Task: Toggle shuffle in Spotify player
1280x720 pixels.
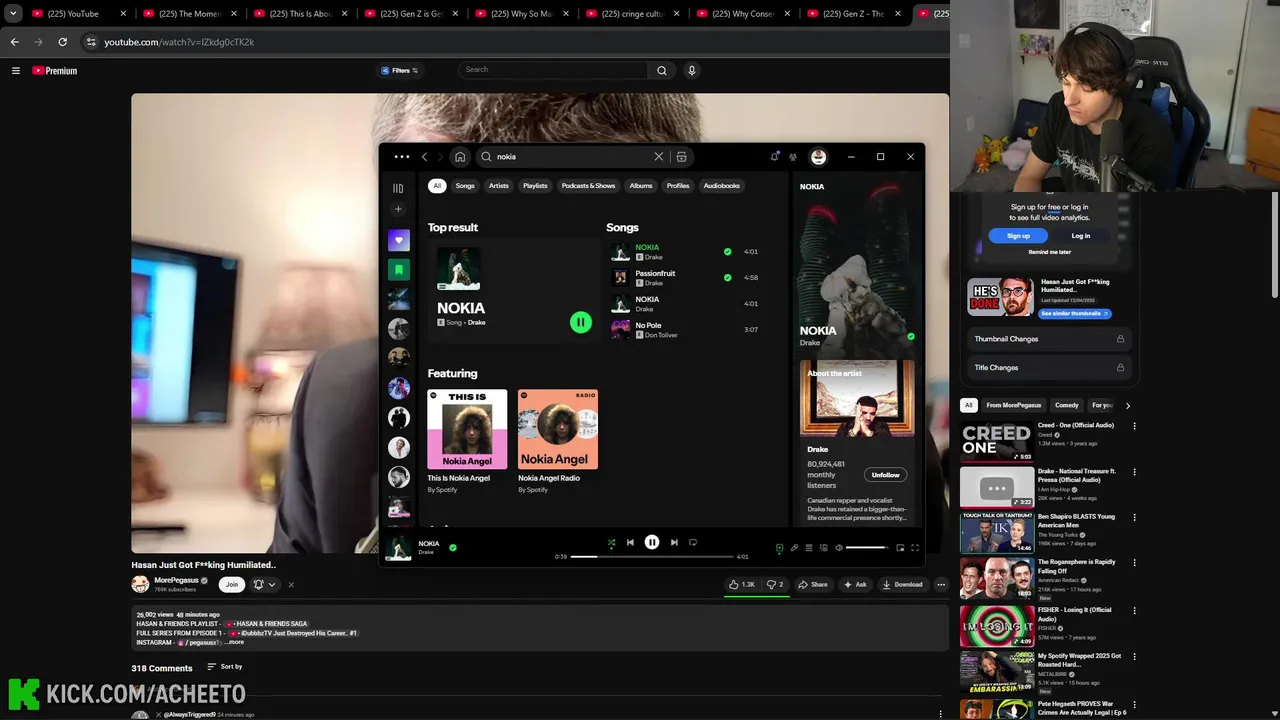Action: pyautogui.click(x=611, y=542)
